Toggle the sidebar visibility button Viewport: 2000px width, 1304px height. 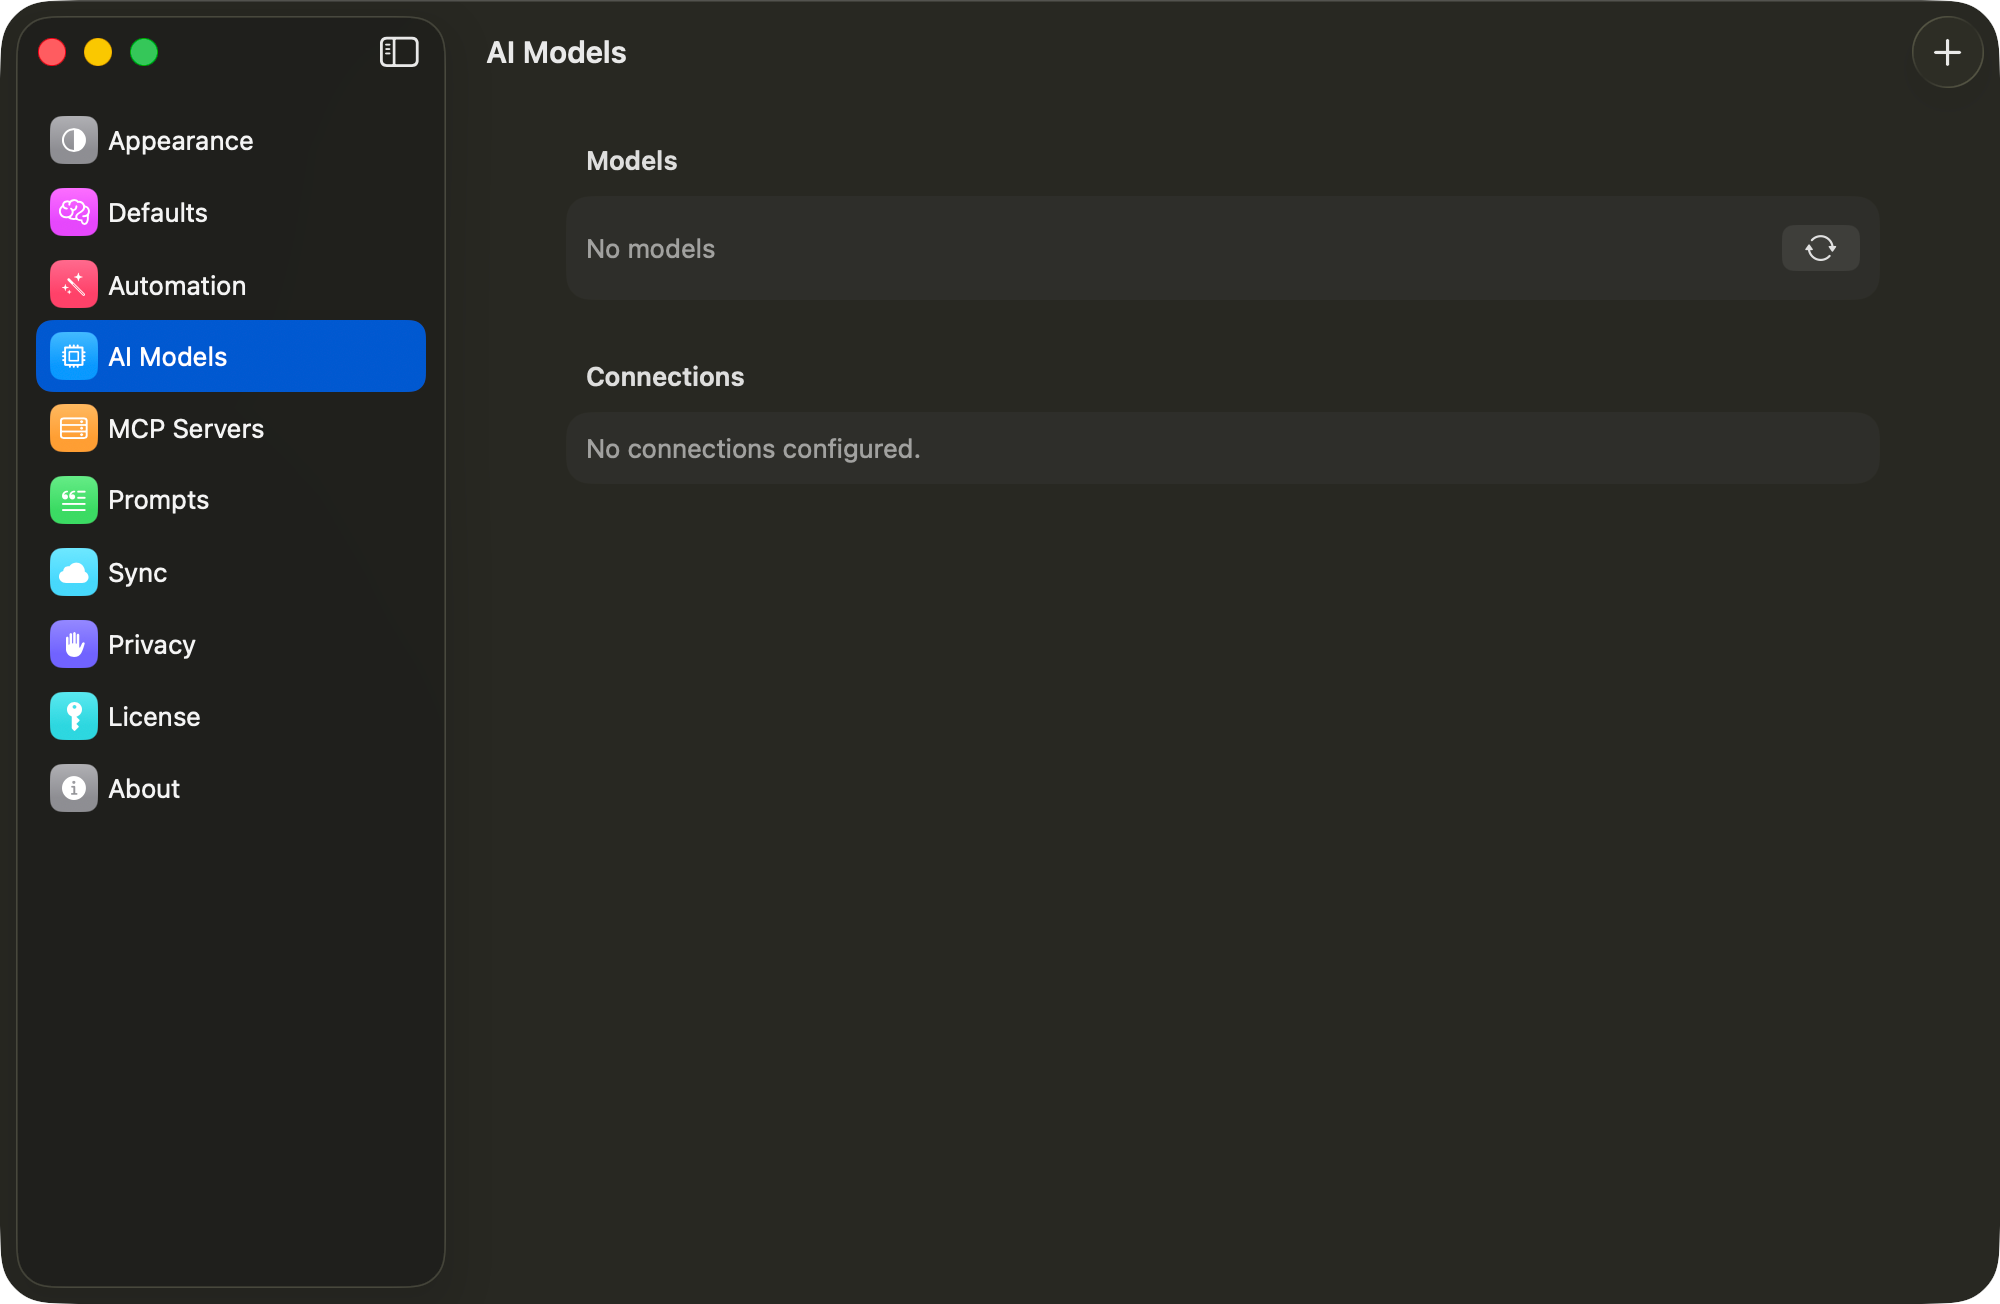[399, 52]
